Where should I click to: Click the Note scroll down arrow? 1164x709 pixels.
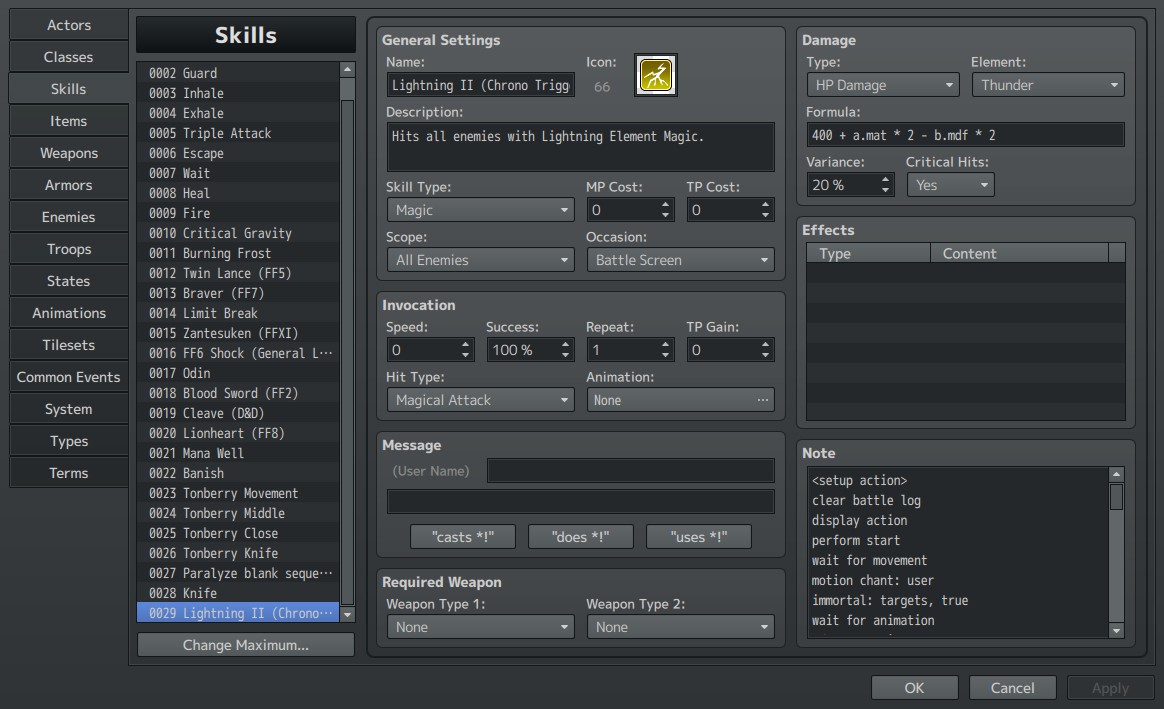coord(1116,630)
